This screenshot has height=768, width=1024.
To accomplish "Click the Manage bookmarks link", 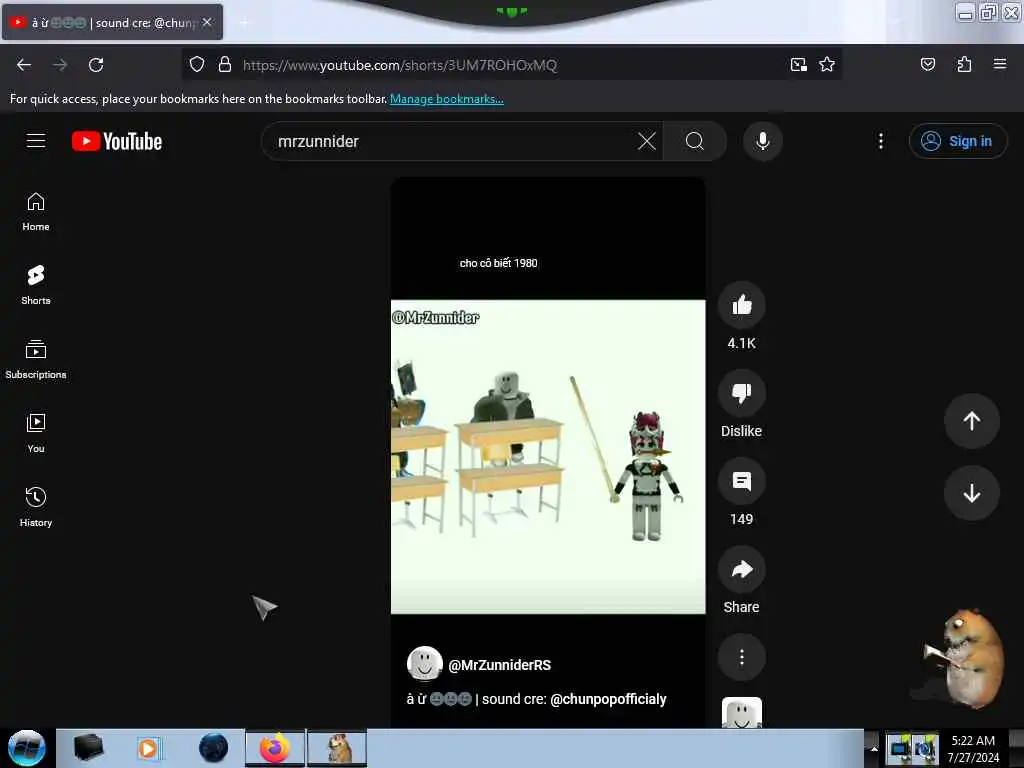I will 447,99.
